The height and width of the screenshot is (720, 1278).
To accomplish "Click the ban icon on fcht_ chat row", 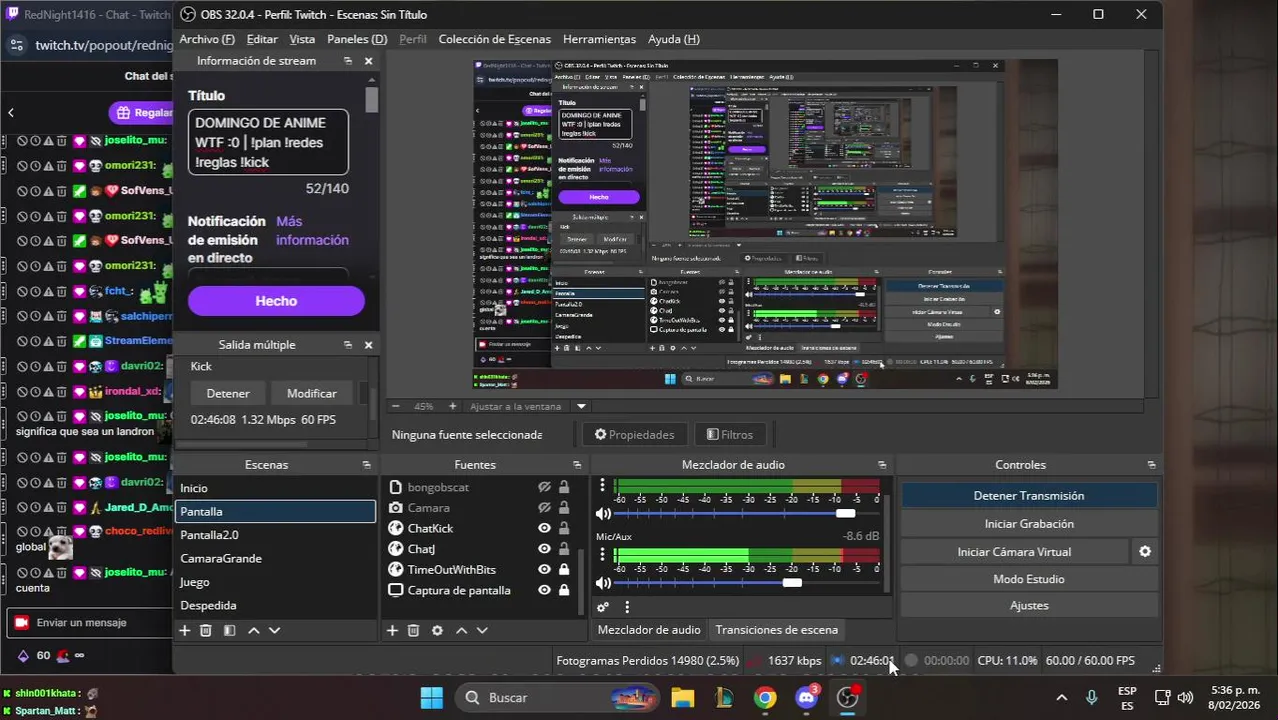I will coord(22,291).
